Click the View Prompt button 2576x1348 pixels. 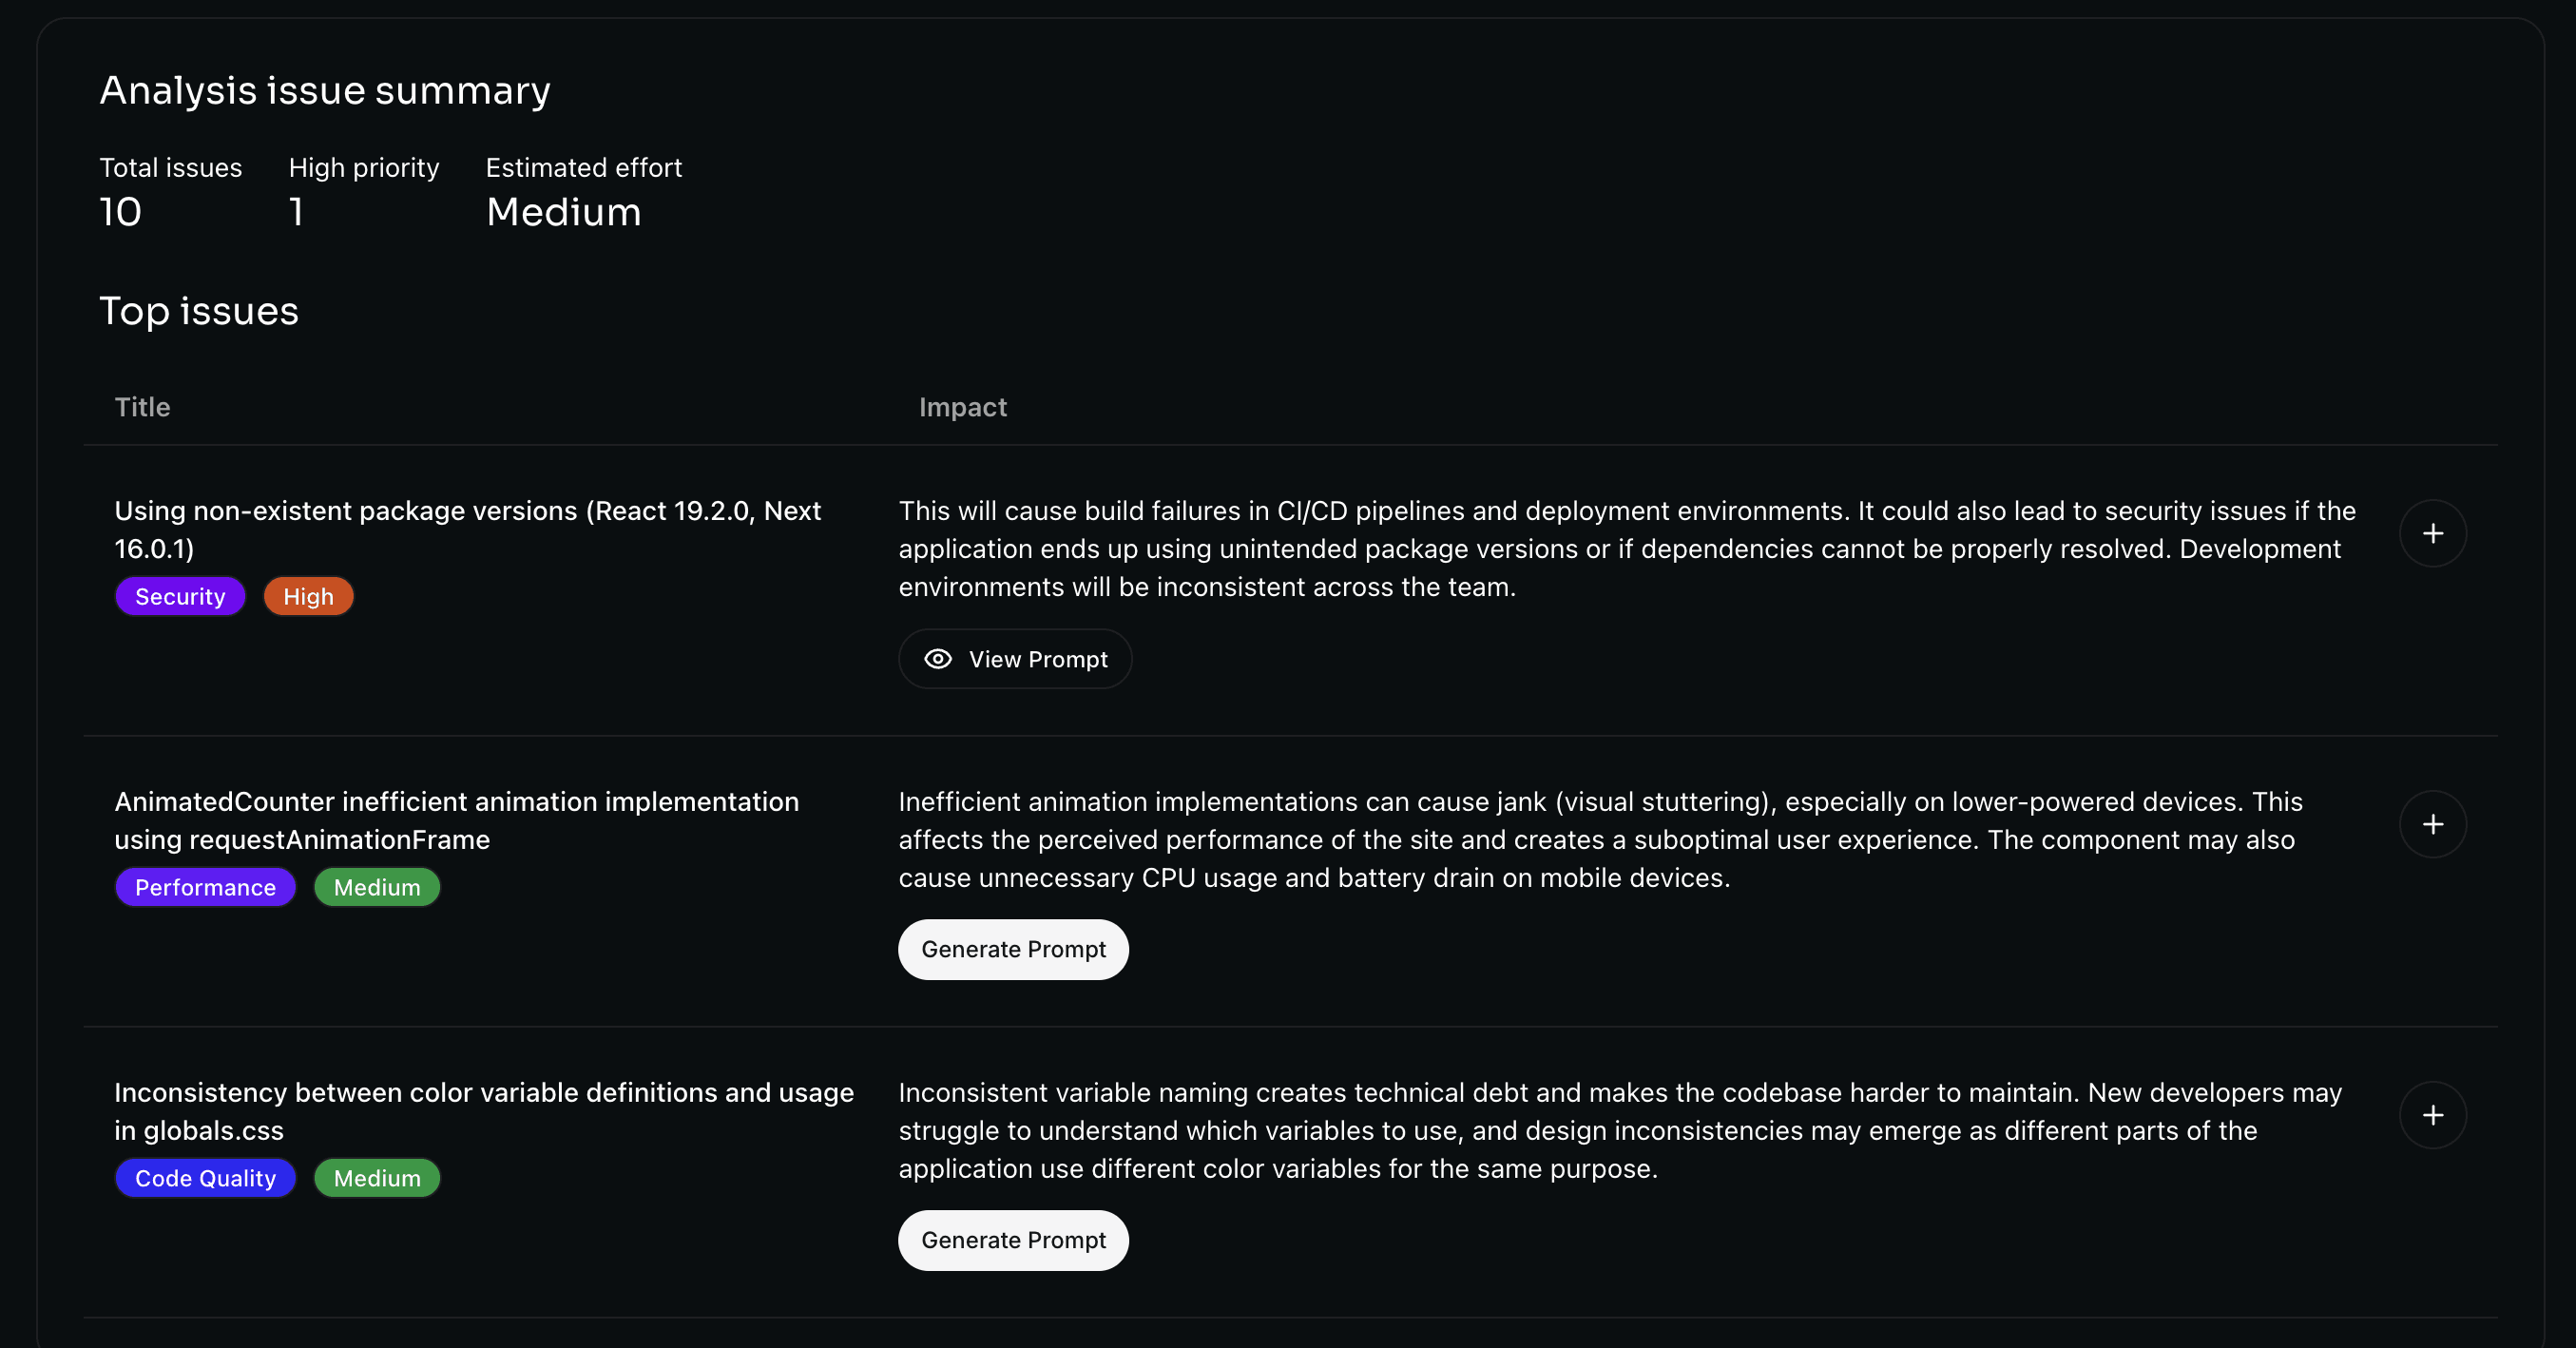point(1015,659)
